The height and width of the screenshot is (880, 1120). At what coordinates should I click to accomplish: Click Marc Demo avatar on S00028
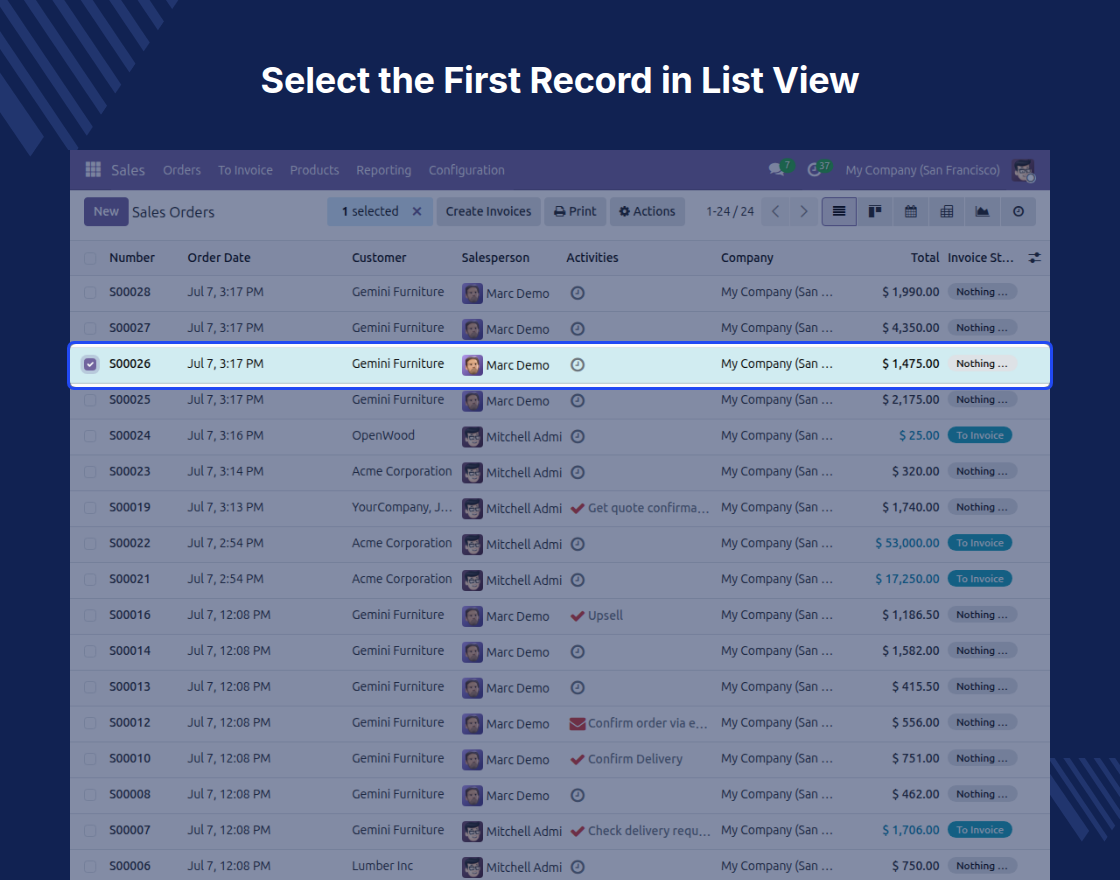(472, 293)
